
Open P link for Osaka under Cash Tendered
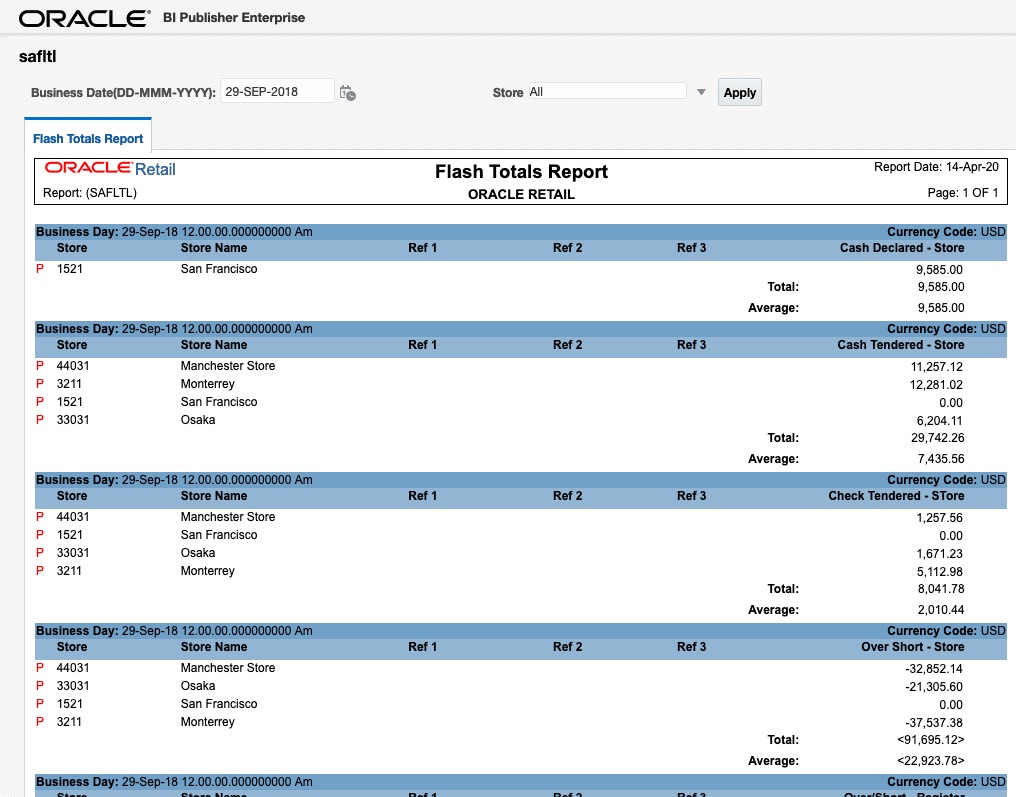click(x=40, y=420)
